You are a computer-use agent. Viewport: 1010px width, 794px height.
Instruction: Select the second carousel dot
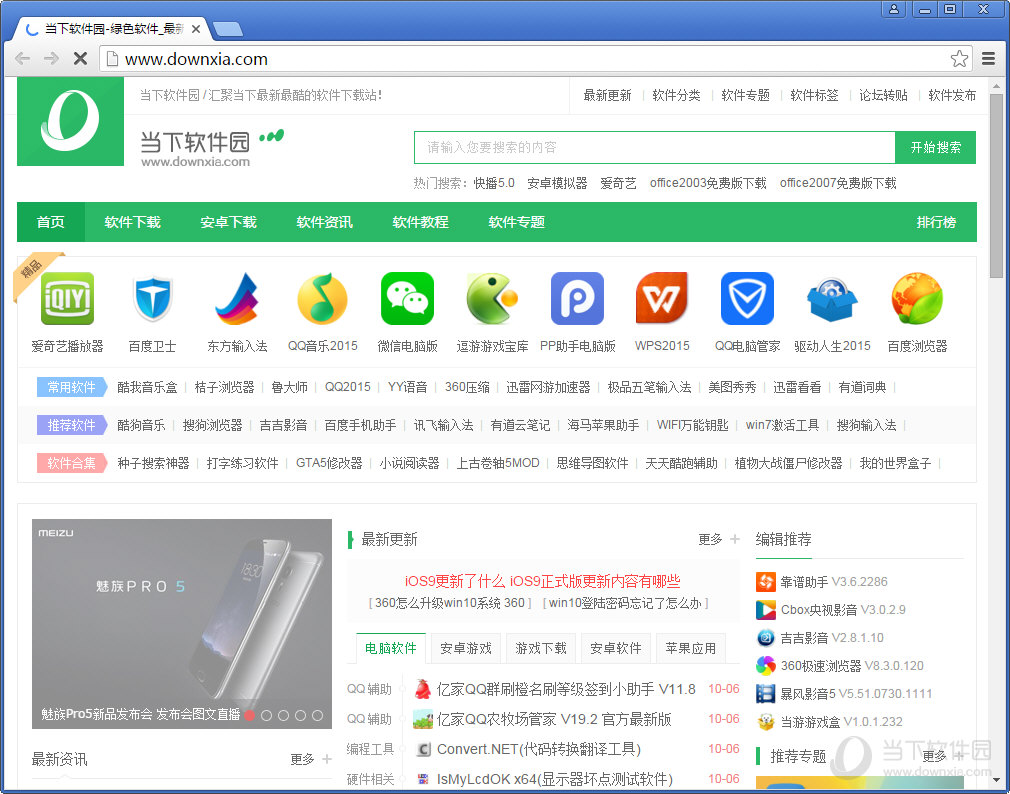tap(267, 715)
